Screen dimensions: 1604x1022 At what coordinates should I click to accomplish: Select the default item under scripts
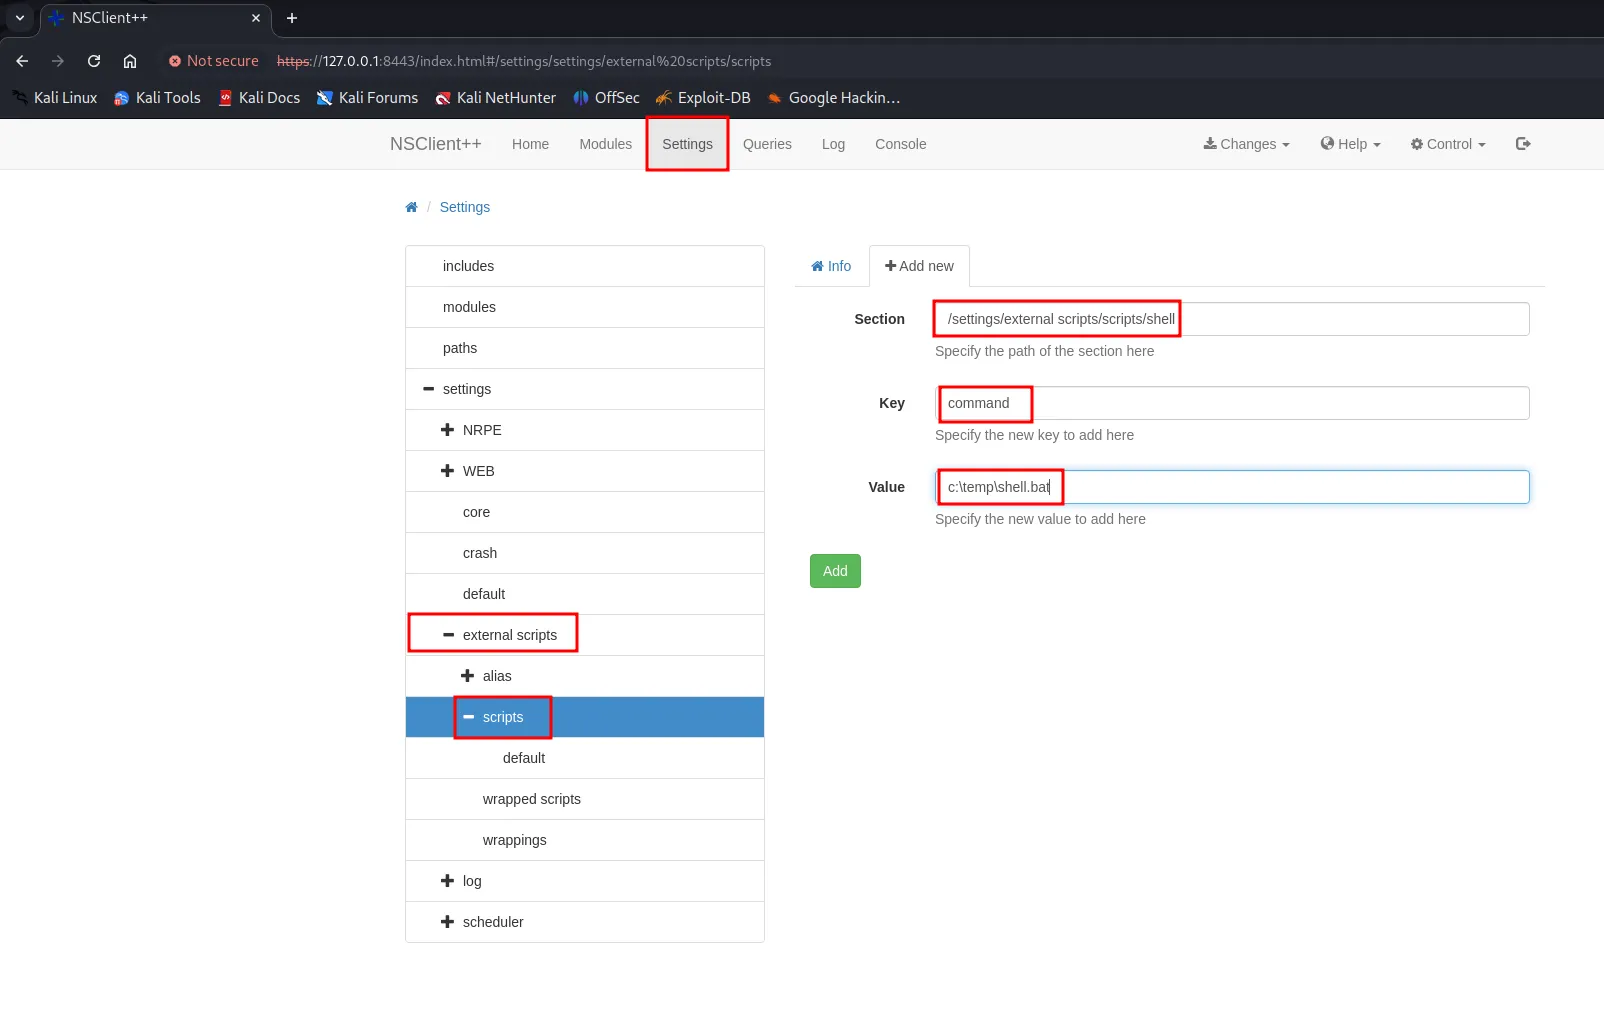[585, 758]
